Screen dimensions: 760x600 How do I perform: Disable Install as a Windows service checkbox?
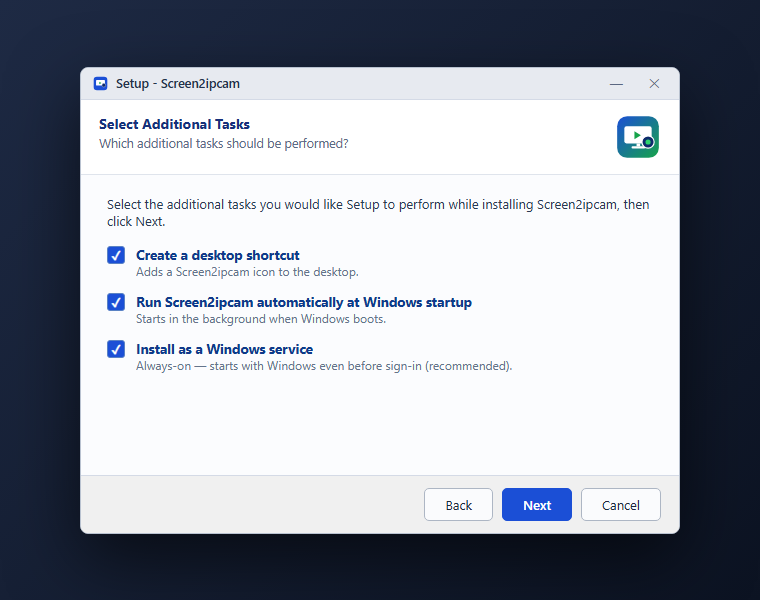click(x=116, y=349)
